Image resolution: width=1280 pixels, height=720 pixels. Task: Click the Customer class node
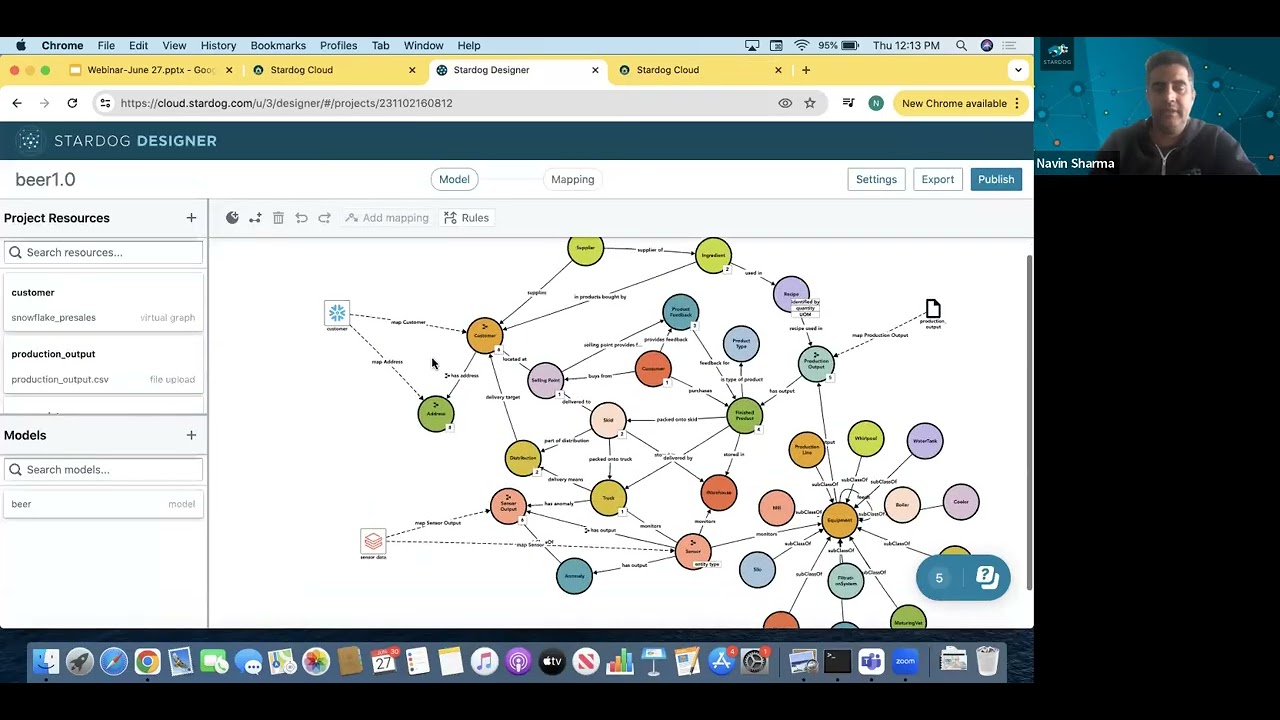click(484, 335)
